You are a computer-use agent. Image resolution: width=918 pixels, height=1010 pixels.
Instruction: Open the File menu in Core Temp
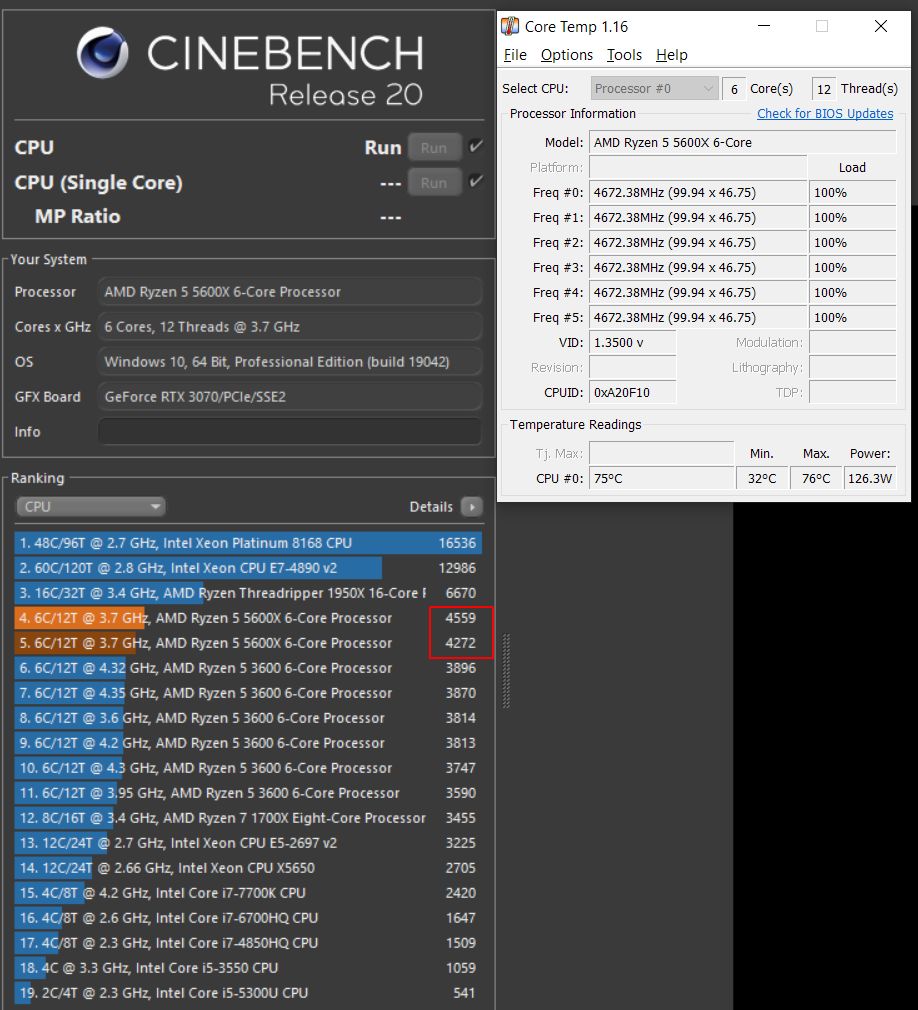pyautogui.click(x=515, y=55)
